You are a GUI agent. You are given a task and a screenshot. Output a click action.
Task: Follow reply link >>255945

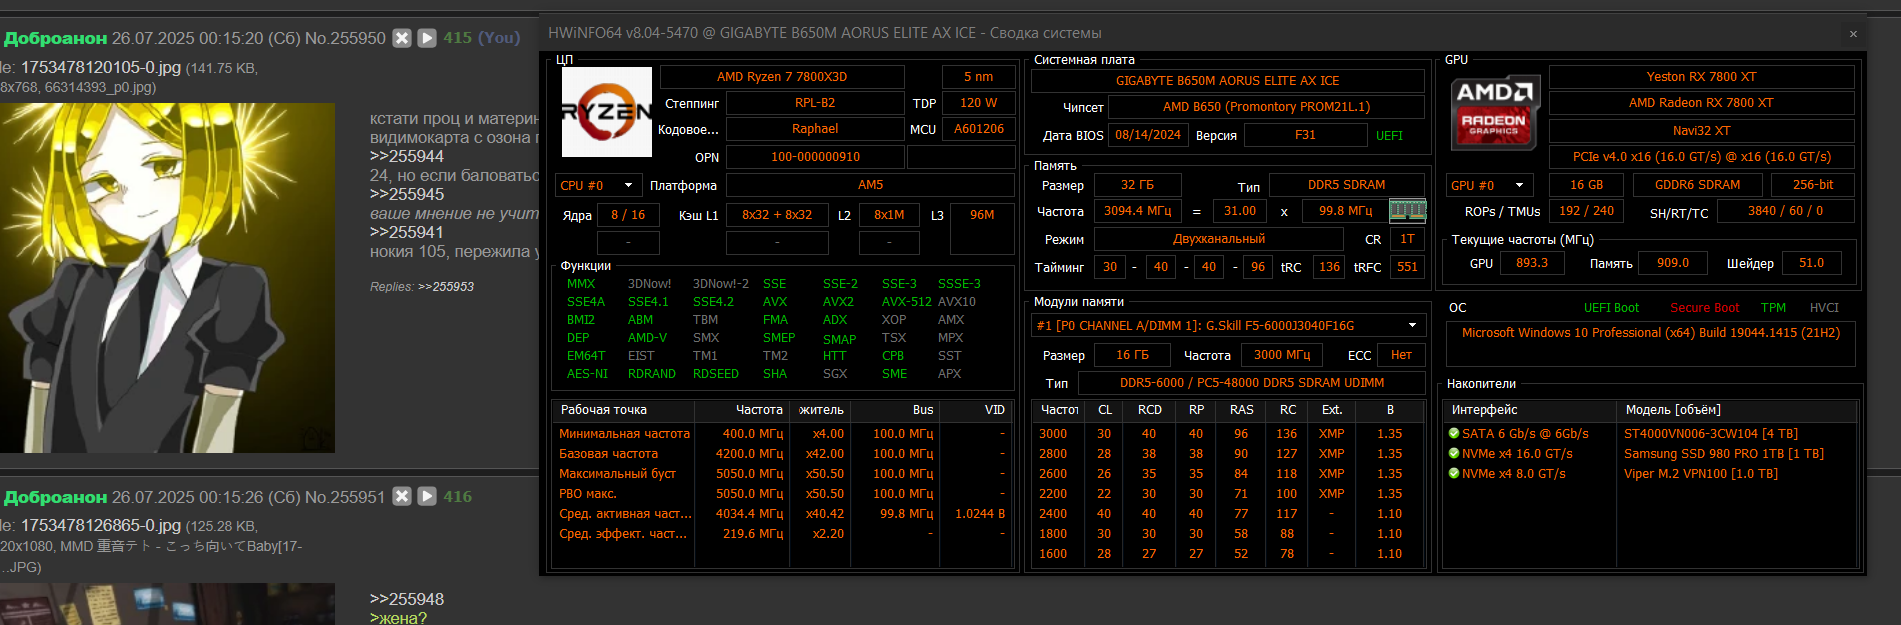coord(407,194)
